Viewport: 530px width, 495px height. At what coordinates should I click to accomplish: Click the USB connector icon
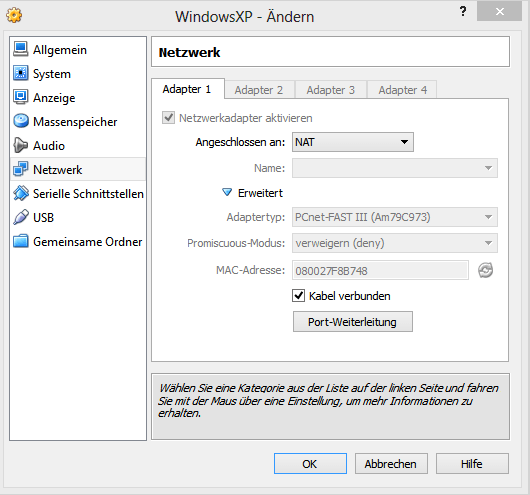(x=21, y=217)
